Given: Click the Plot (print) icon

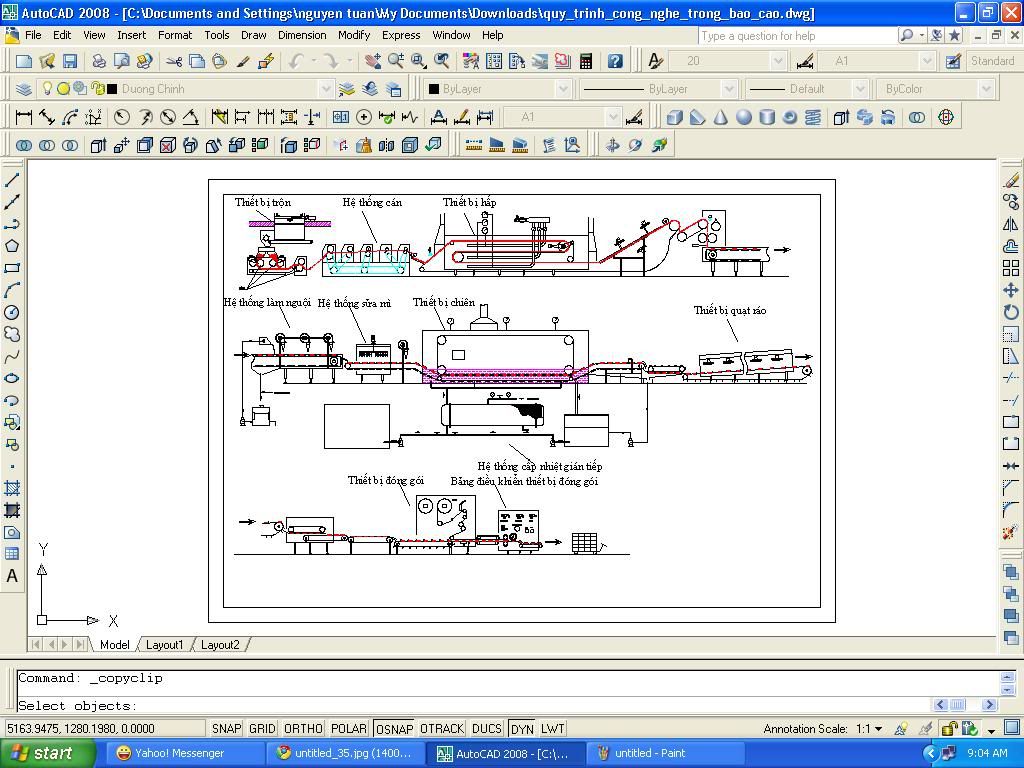Looking at the screenshot, I should (99, 61).
